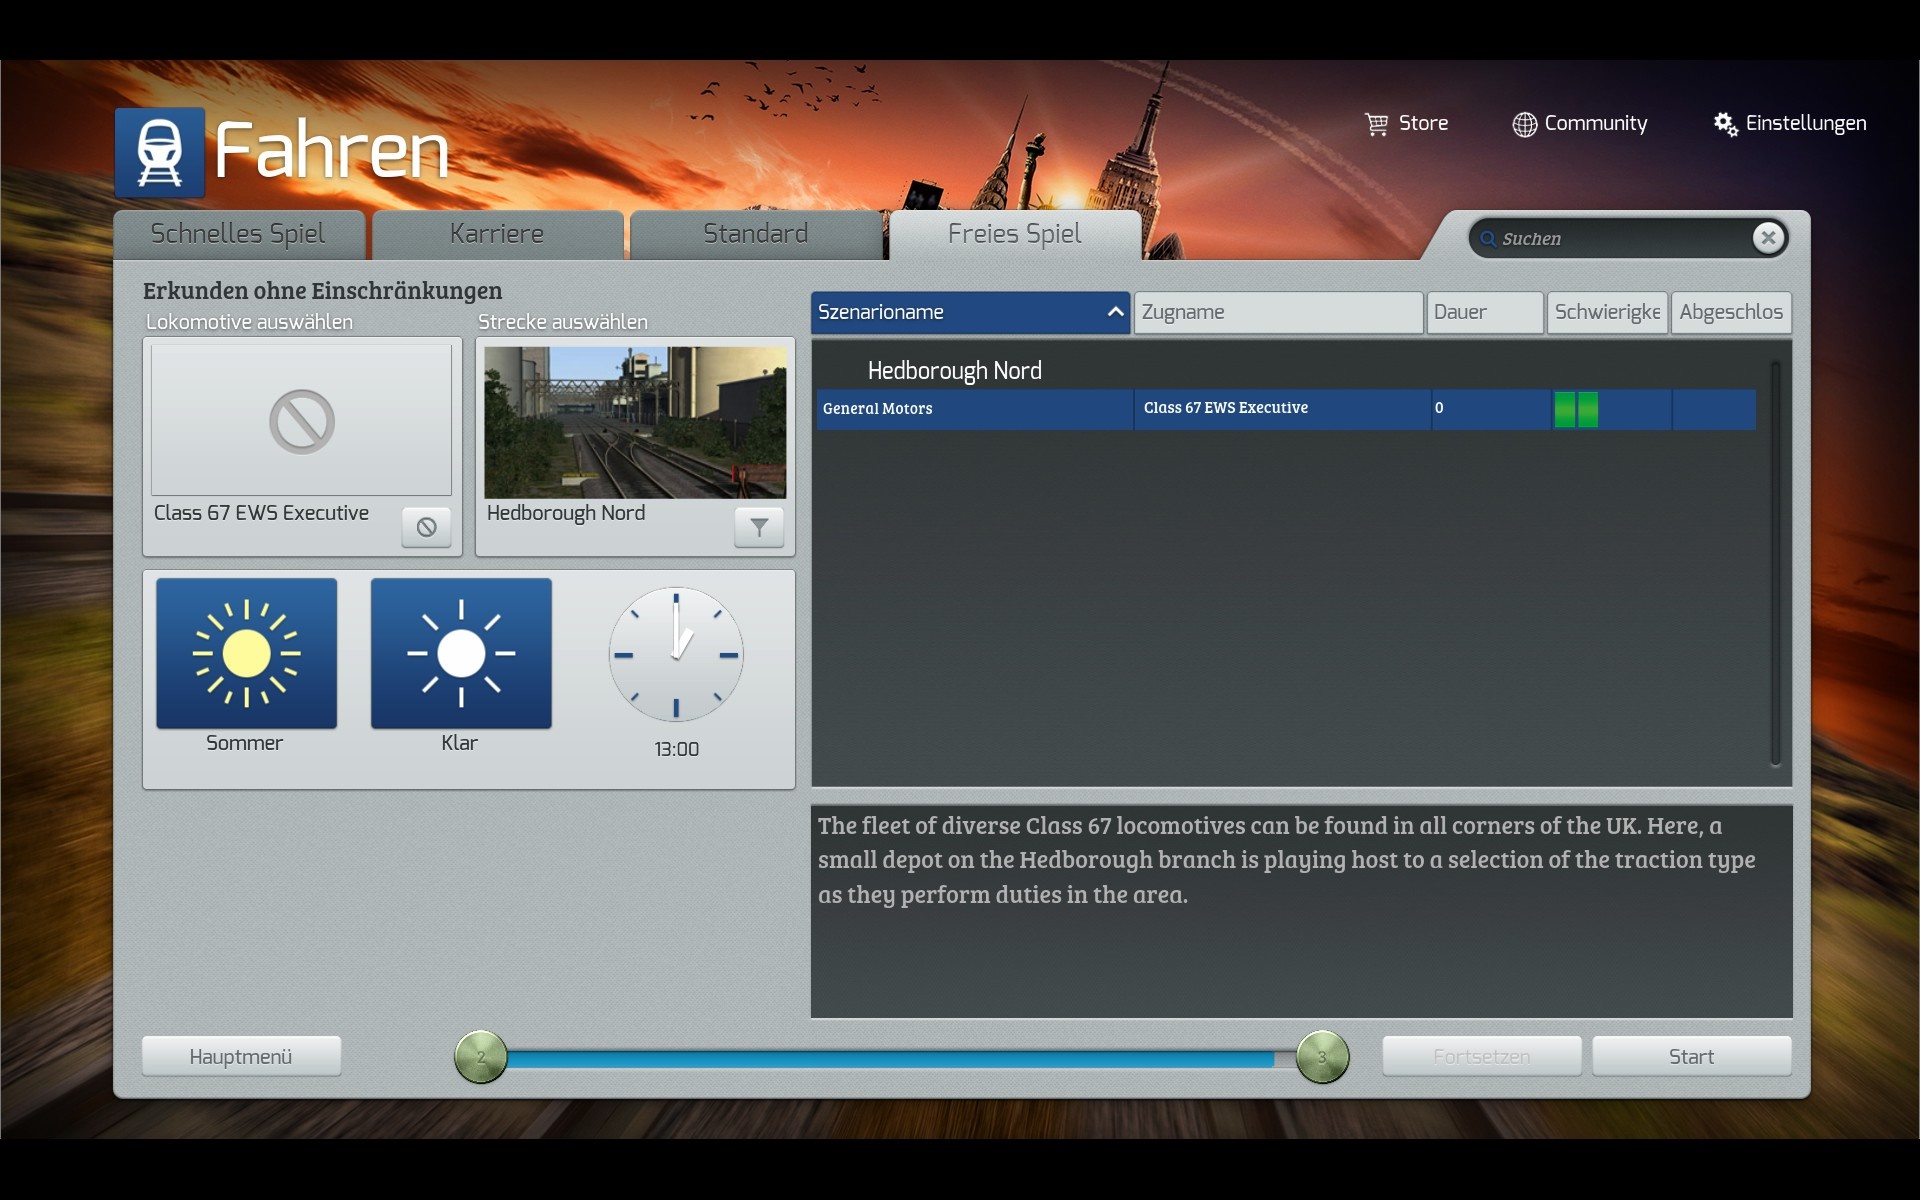
Task: Open the Store via cart icon
Action: pyautogui.click(x=1377, y=124)
